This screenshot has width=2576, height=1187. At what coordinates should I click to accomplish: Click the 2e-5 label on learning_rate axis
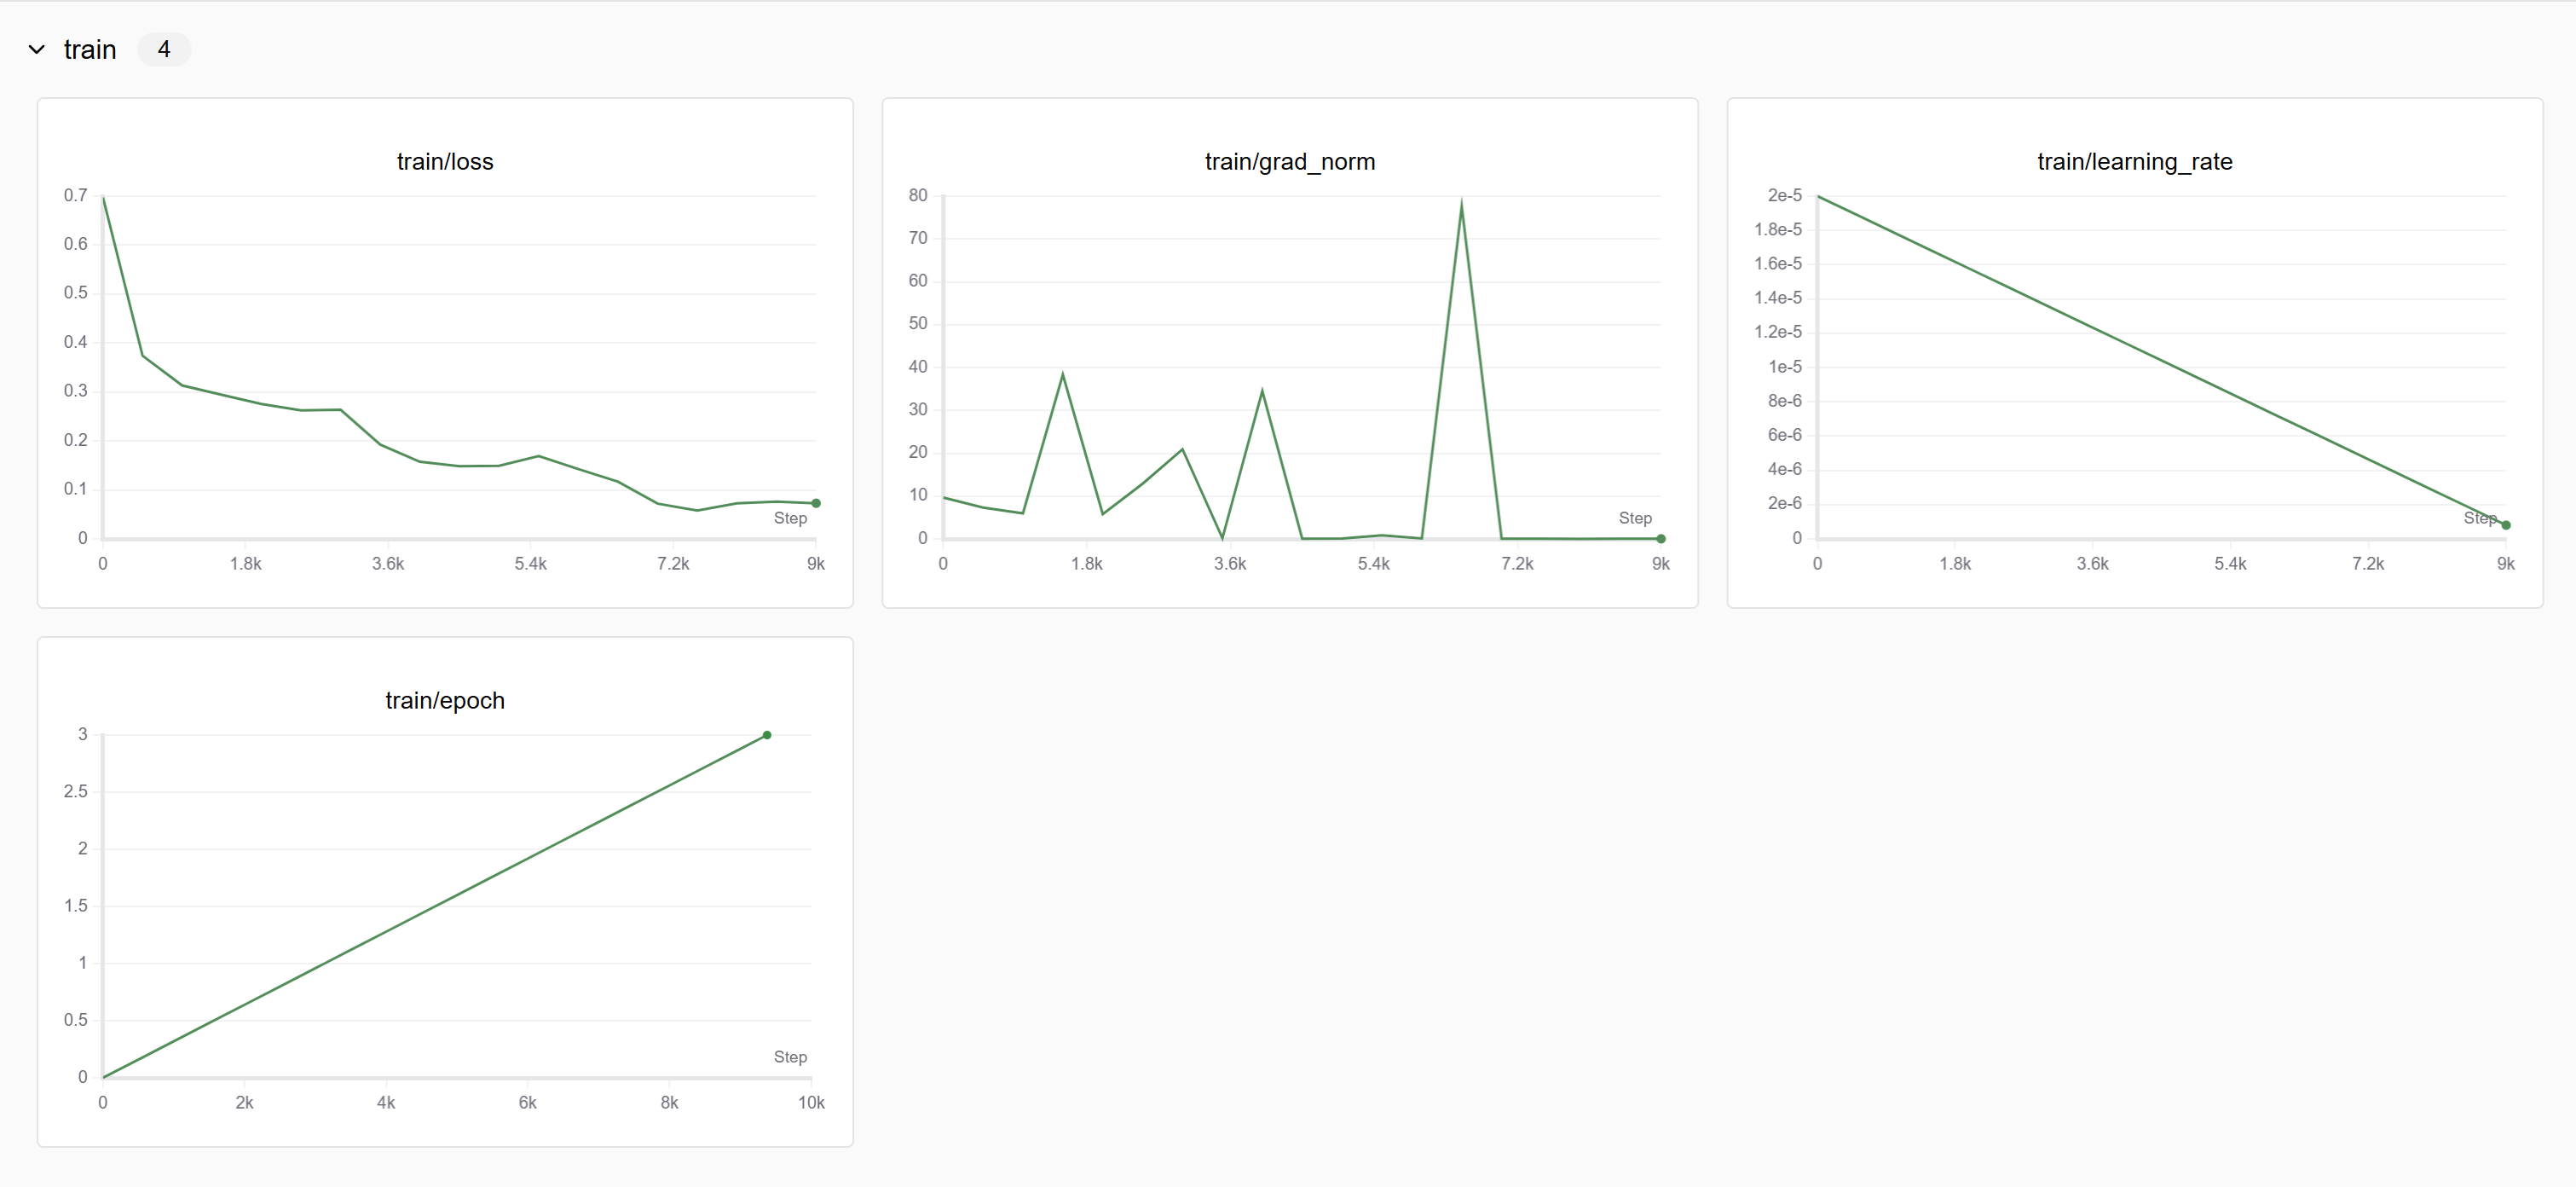point(1784,195)
